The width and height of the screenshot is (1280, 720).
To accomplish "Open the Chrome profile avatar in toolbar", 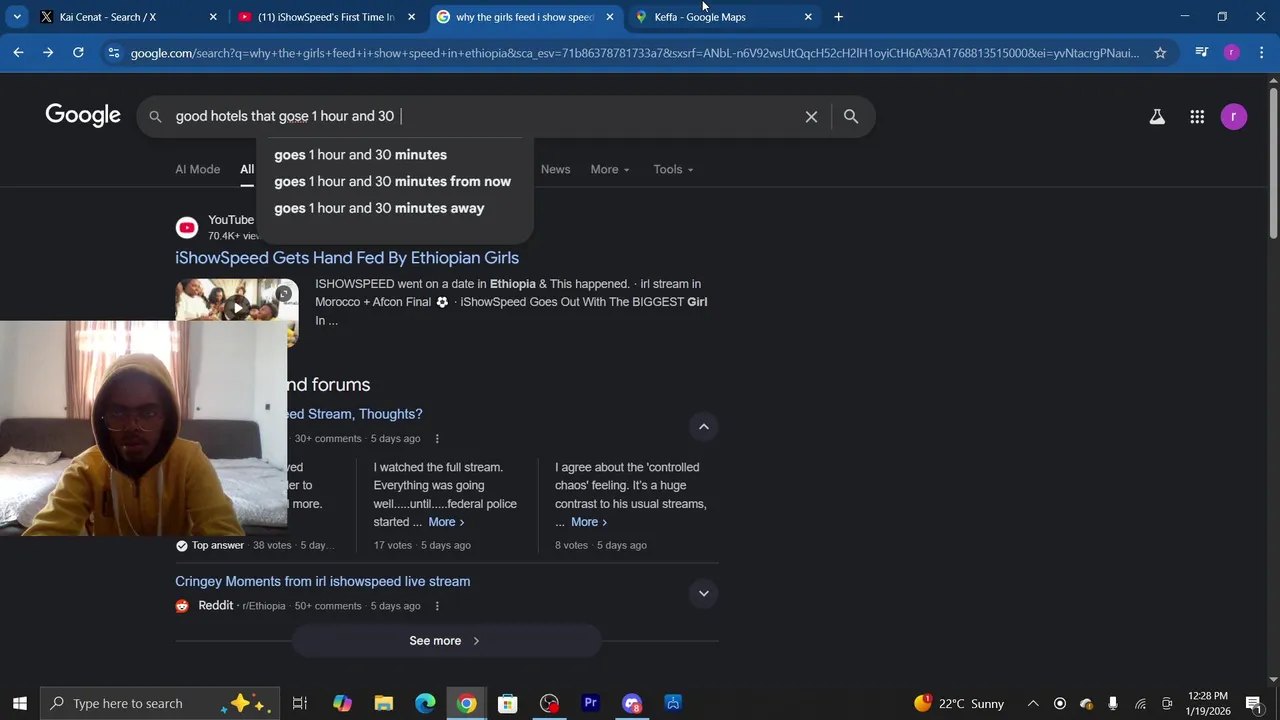I will pyautogui.click(x=1231, y=52).
